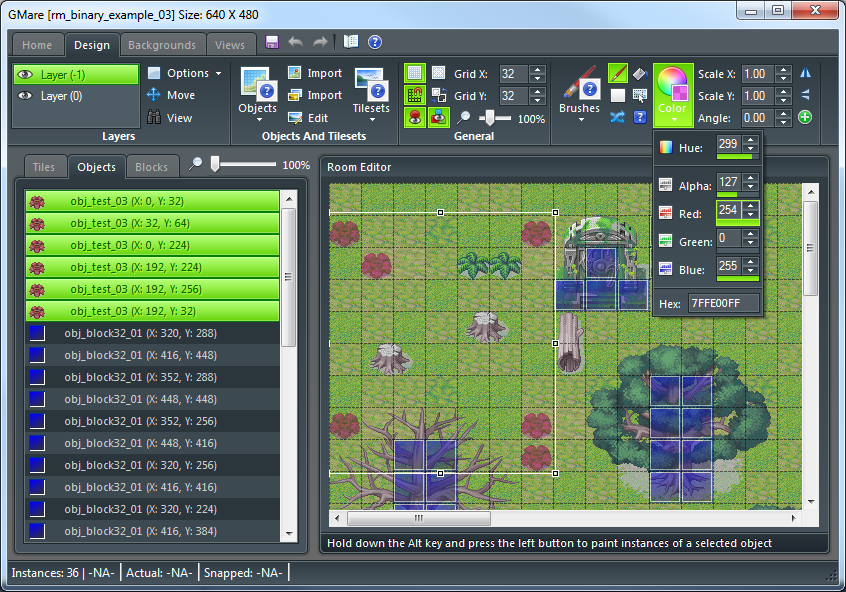
Task: Toggle the show grid button
Action: point(415,73)
